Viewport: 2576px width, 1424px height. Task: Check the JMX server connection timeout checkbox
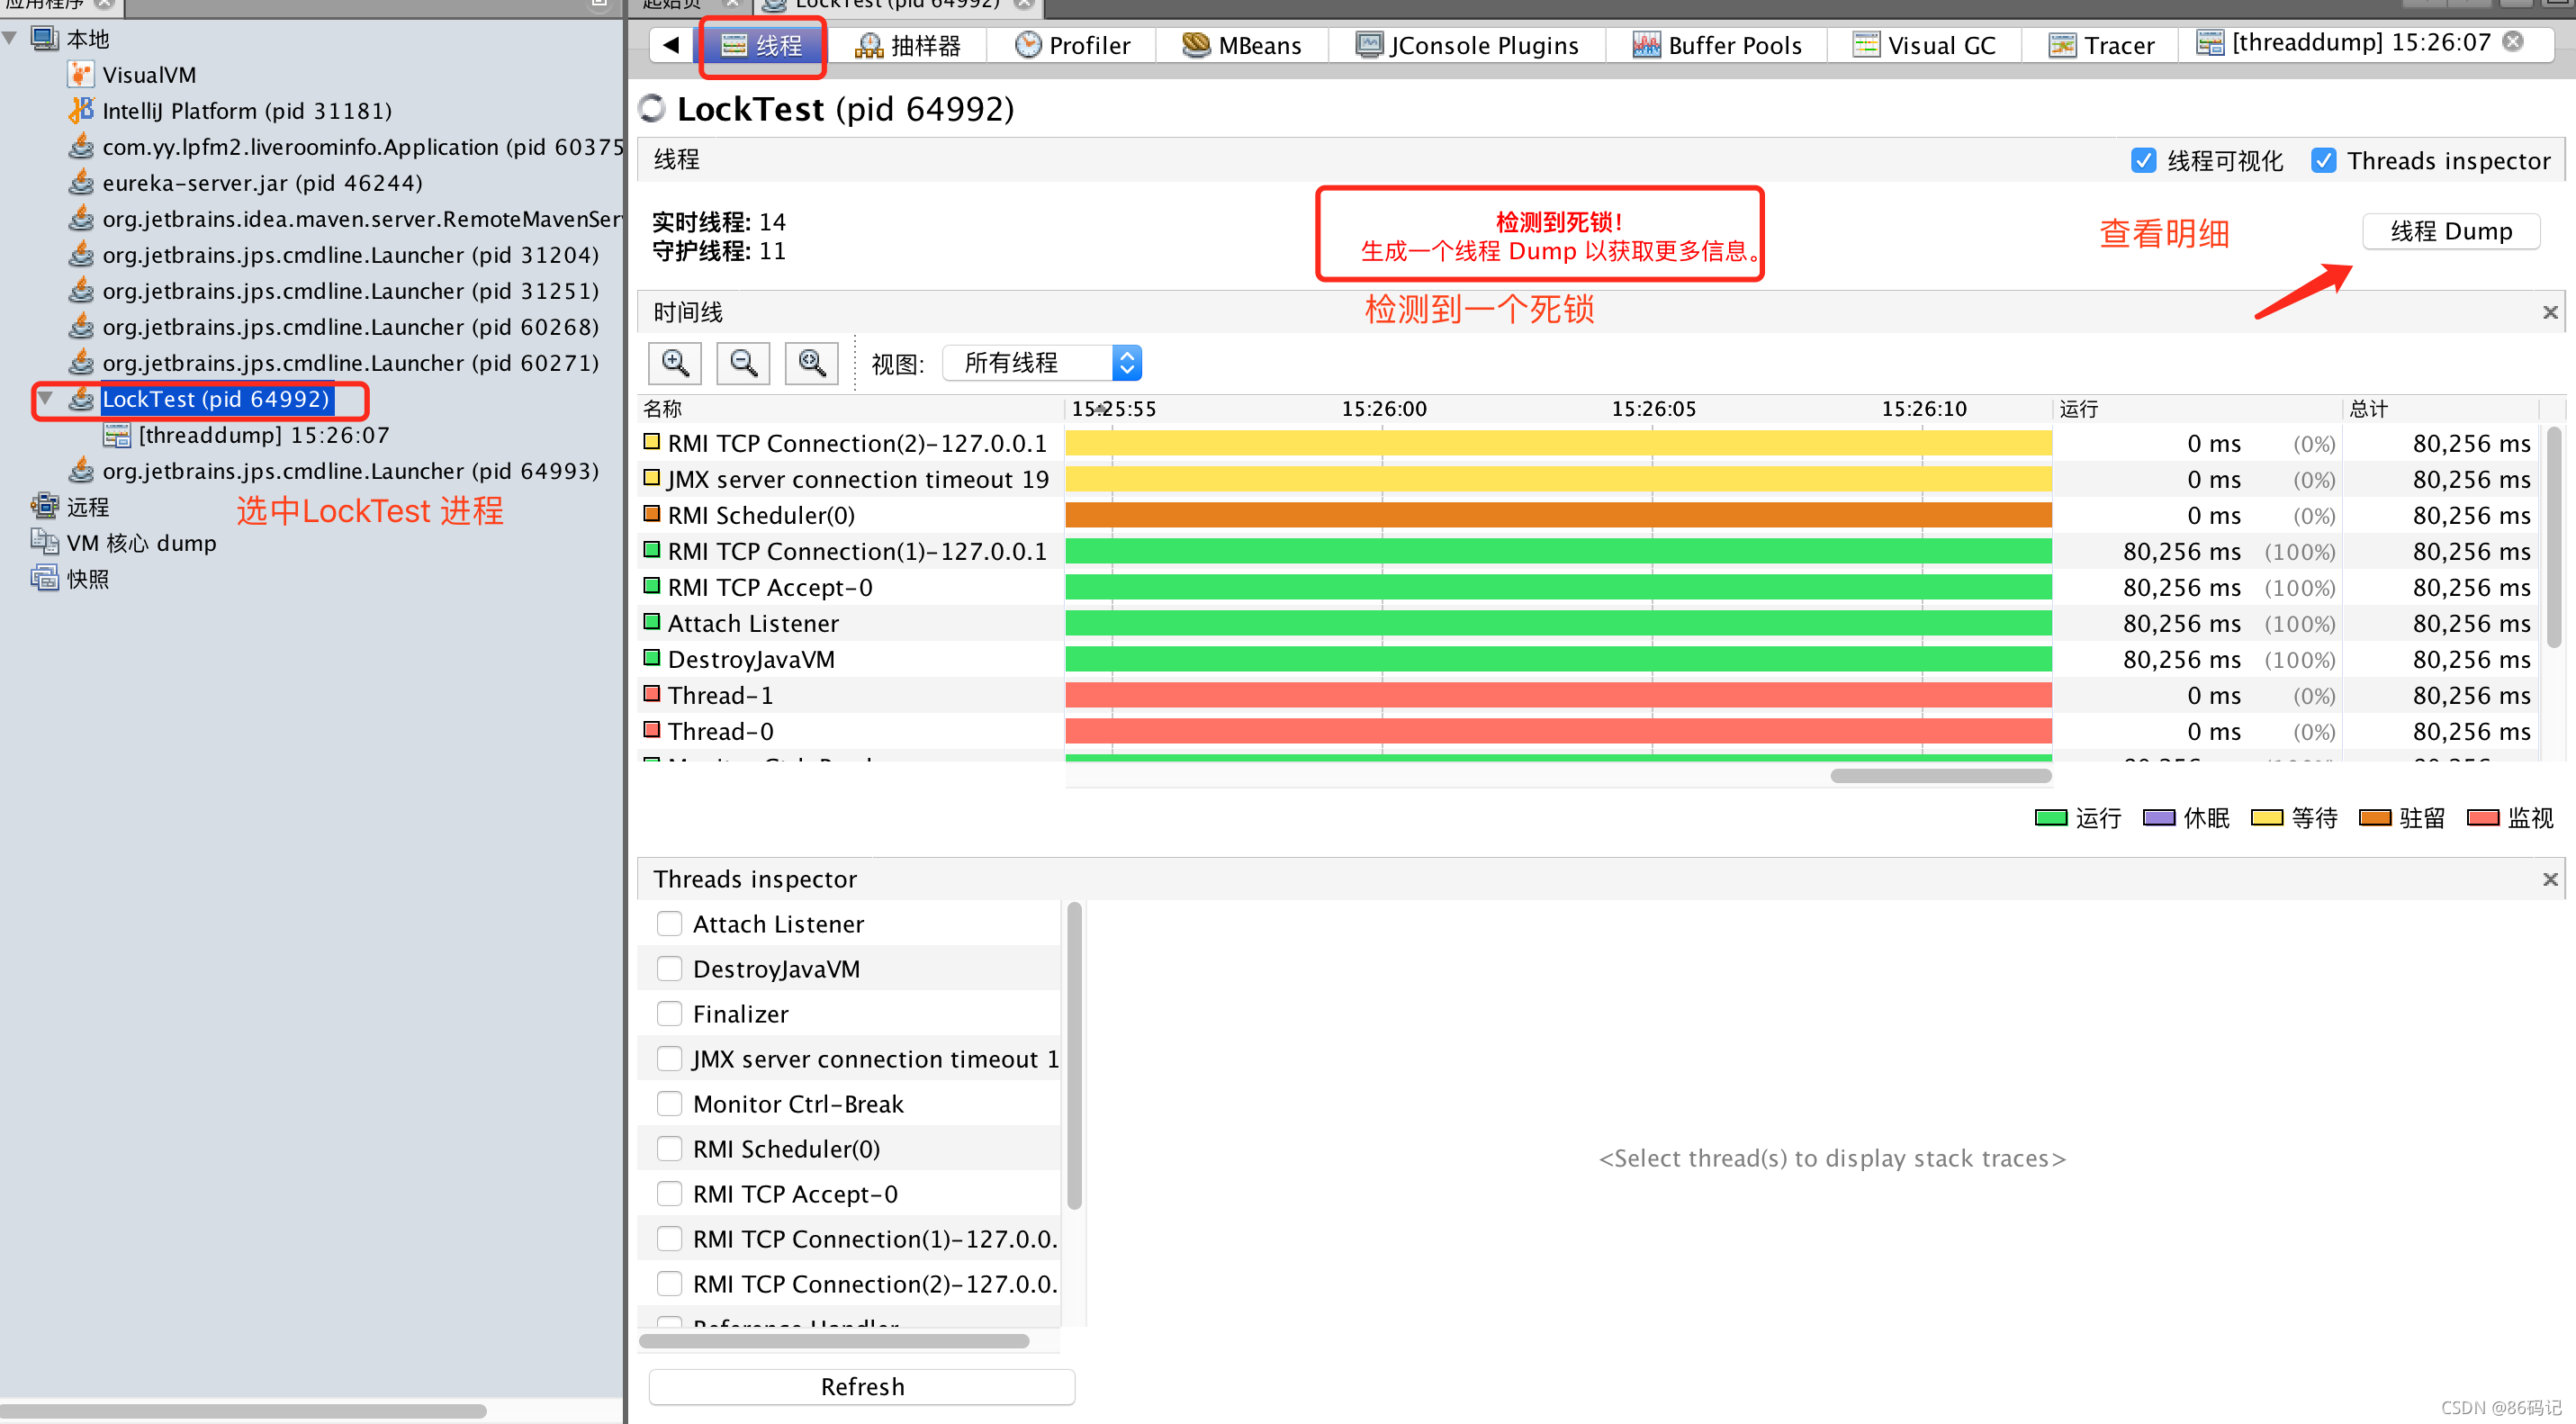[x=669, y=1058]
